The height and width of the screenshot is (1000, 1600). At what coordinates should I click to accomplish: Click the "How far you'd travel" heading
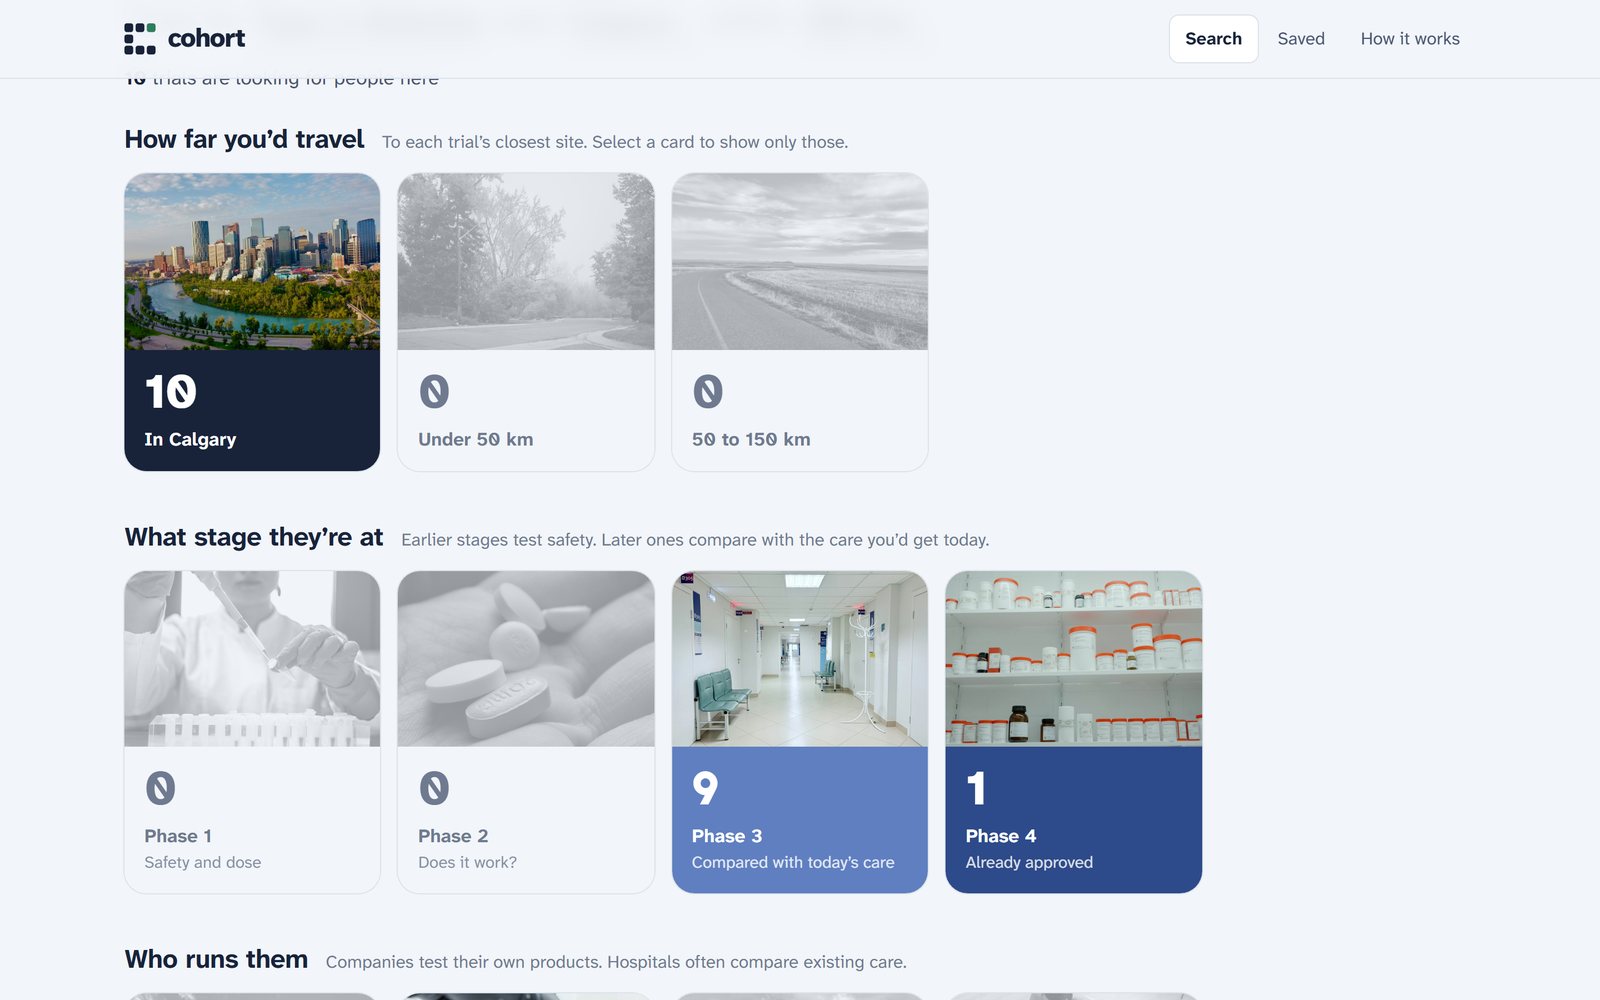(244, 139)
